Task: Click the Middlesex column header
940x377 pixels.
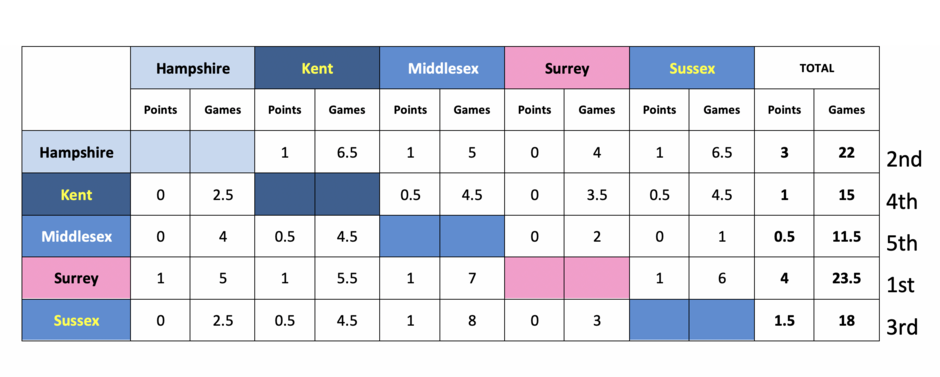Action: click(x=442, y=68)
